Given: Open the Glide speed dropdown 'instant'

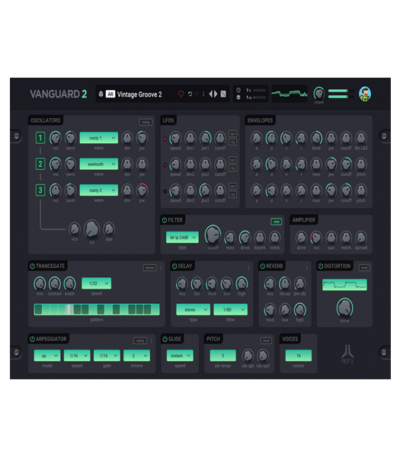Looking at the screenshot, I should (x=180, y=356).
